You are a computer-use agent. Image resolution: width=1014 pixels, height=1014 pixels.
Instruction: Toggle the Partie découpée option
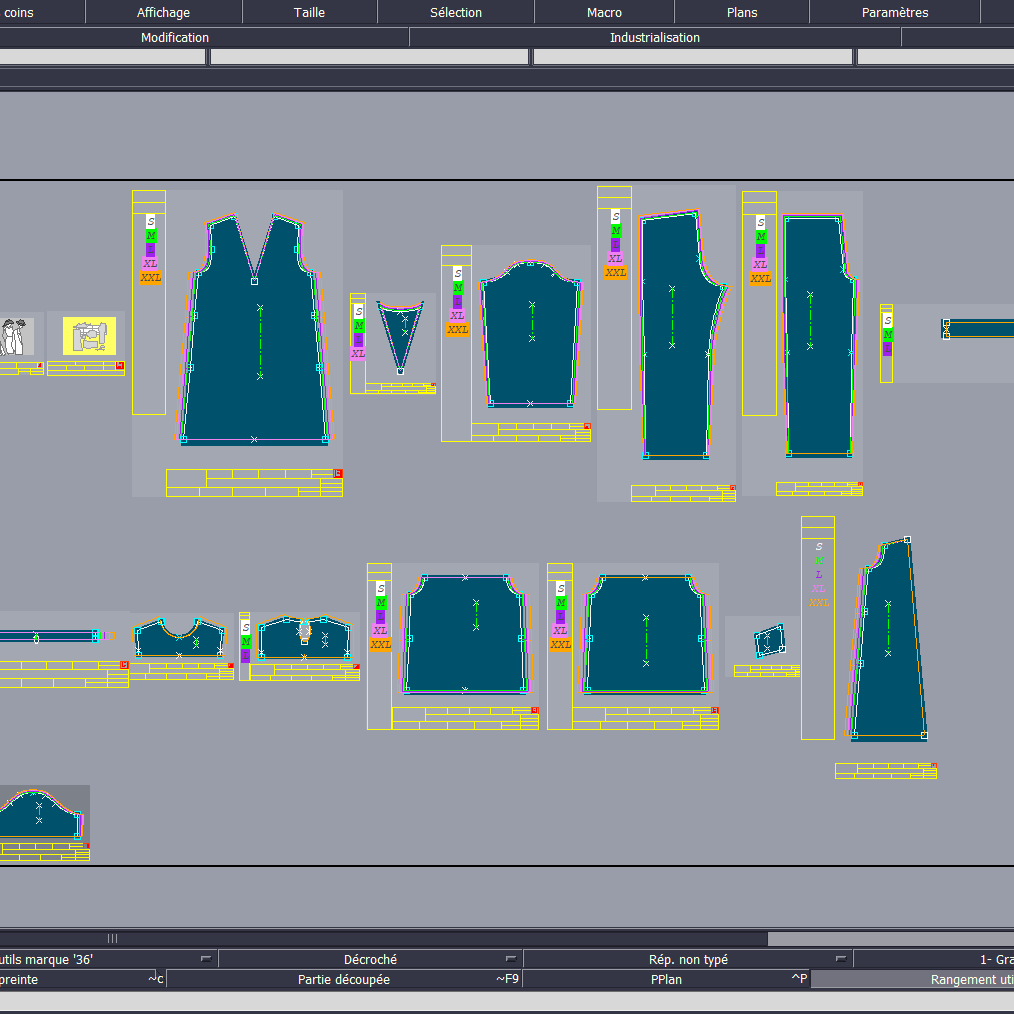(x=344, y=980)
